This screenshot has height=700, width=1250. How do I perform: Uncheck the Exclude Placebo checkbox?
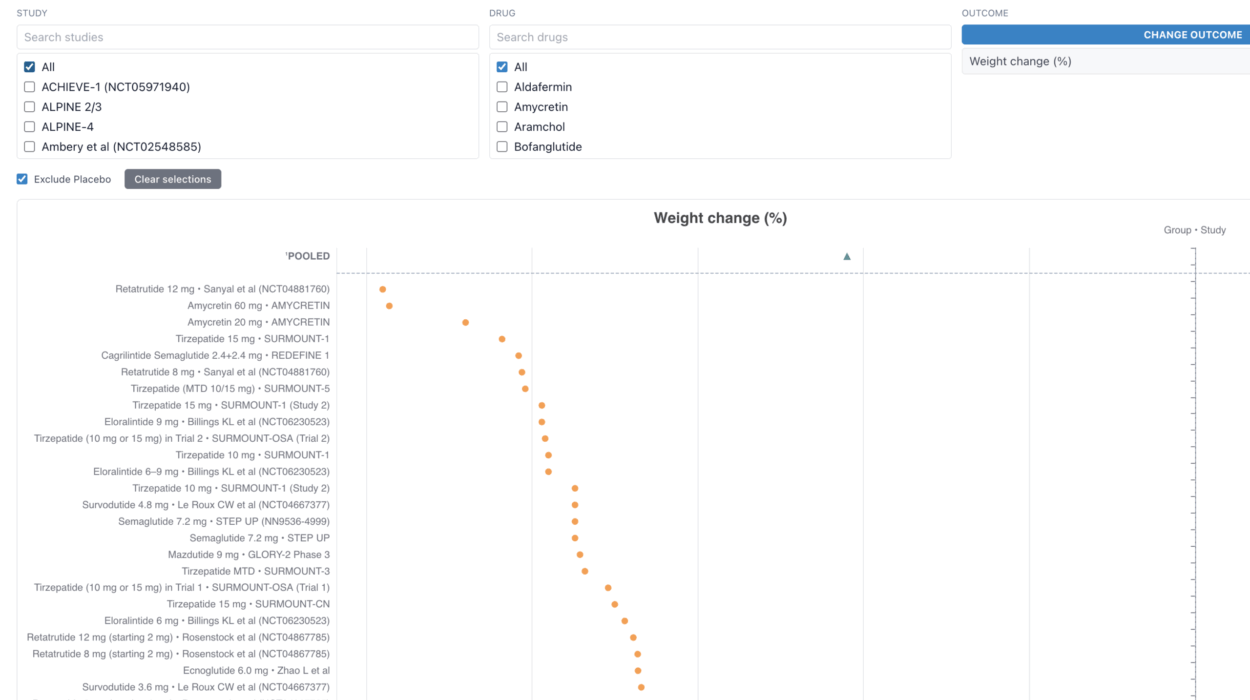pyautogui.click(x=23, y=179)
